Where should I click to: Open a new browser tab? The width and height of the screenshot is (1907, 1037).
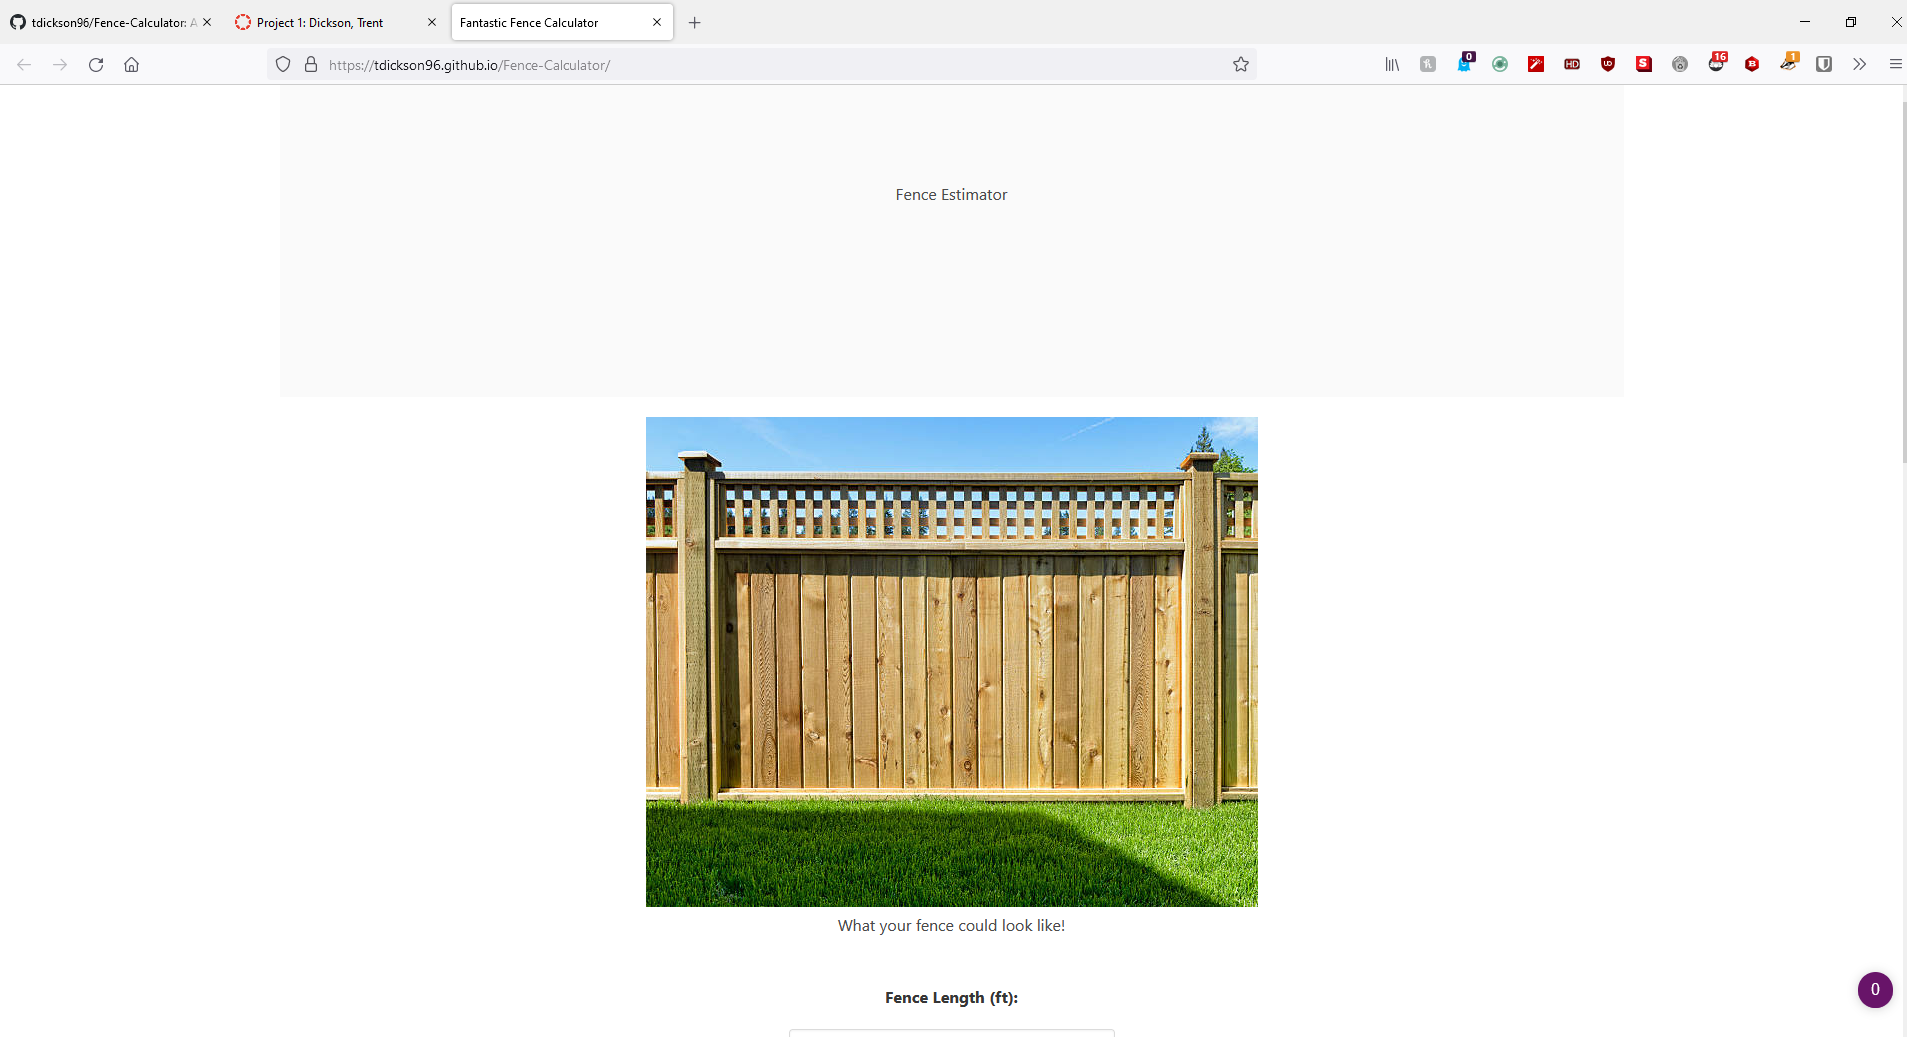tap(695, 22)
